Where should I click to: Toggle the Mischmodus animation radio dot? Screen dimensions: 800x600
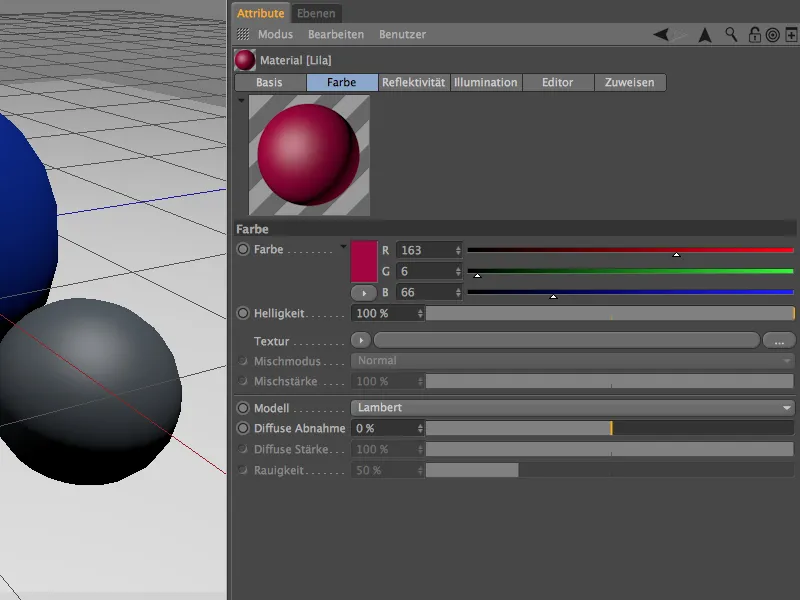[x=243, y=361]
